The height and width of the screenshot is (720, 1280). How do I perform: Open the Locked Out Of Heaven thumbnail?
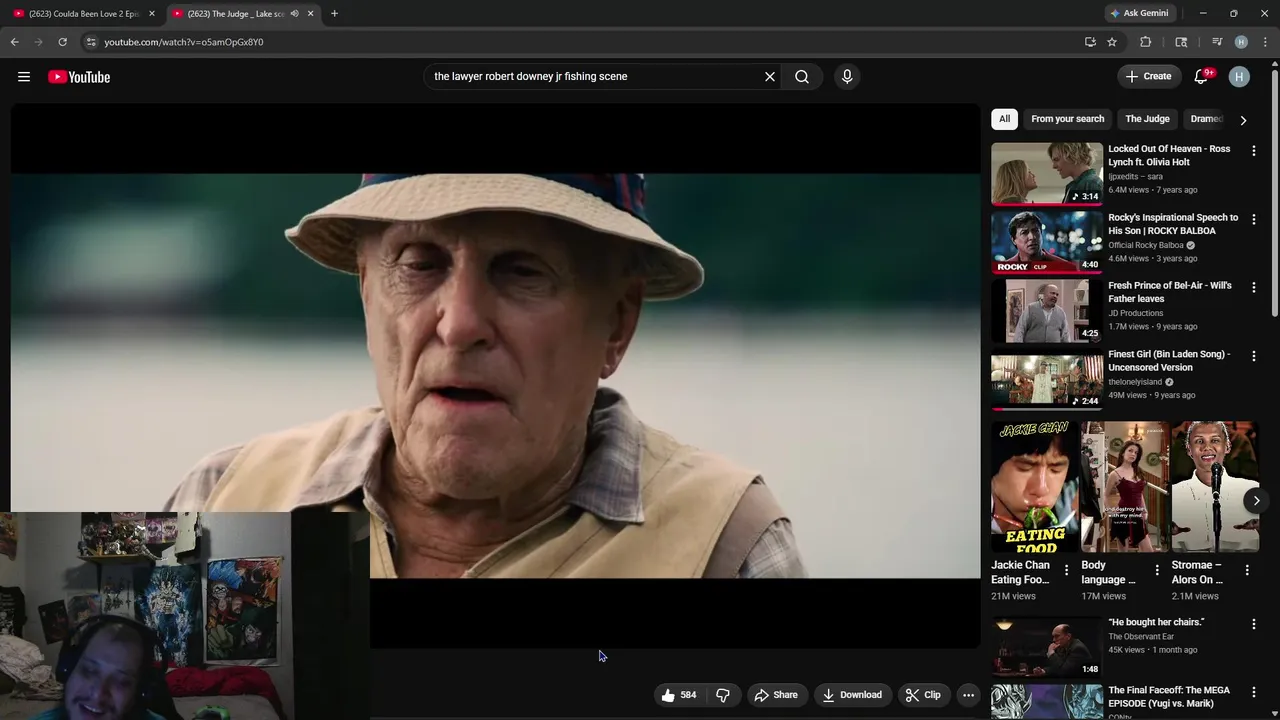[x=1047, y=173]
